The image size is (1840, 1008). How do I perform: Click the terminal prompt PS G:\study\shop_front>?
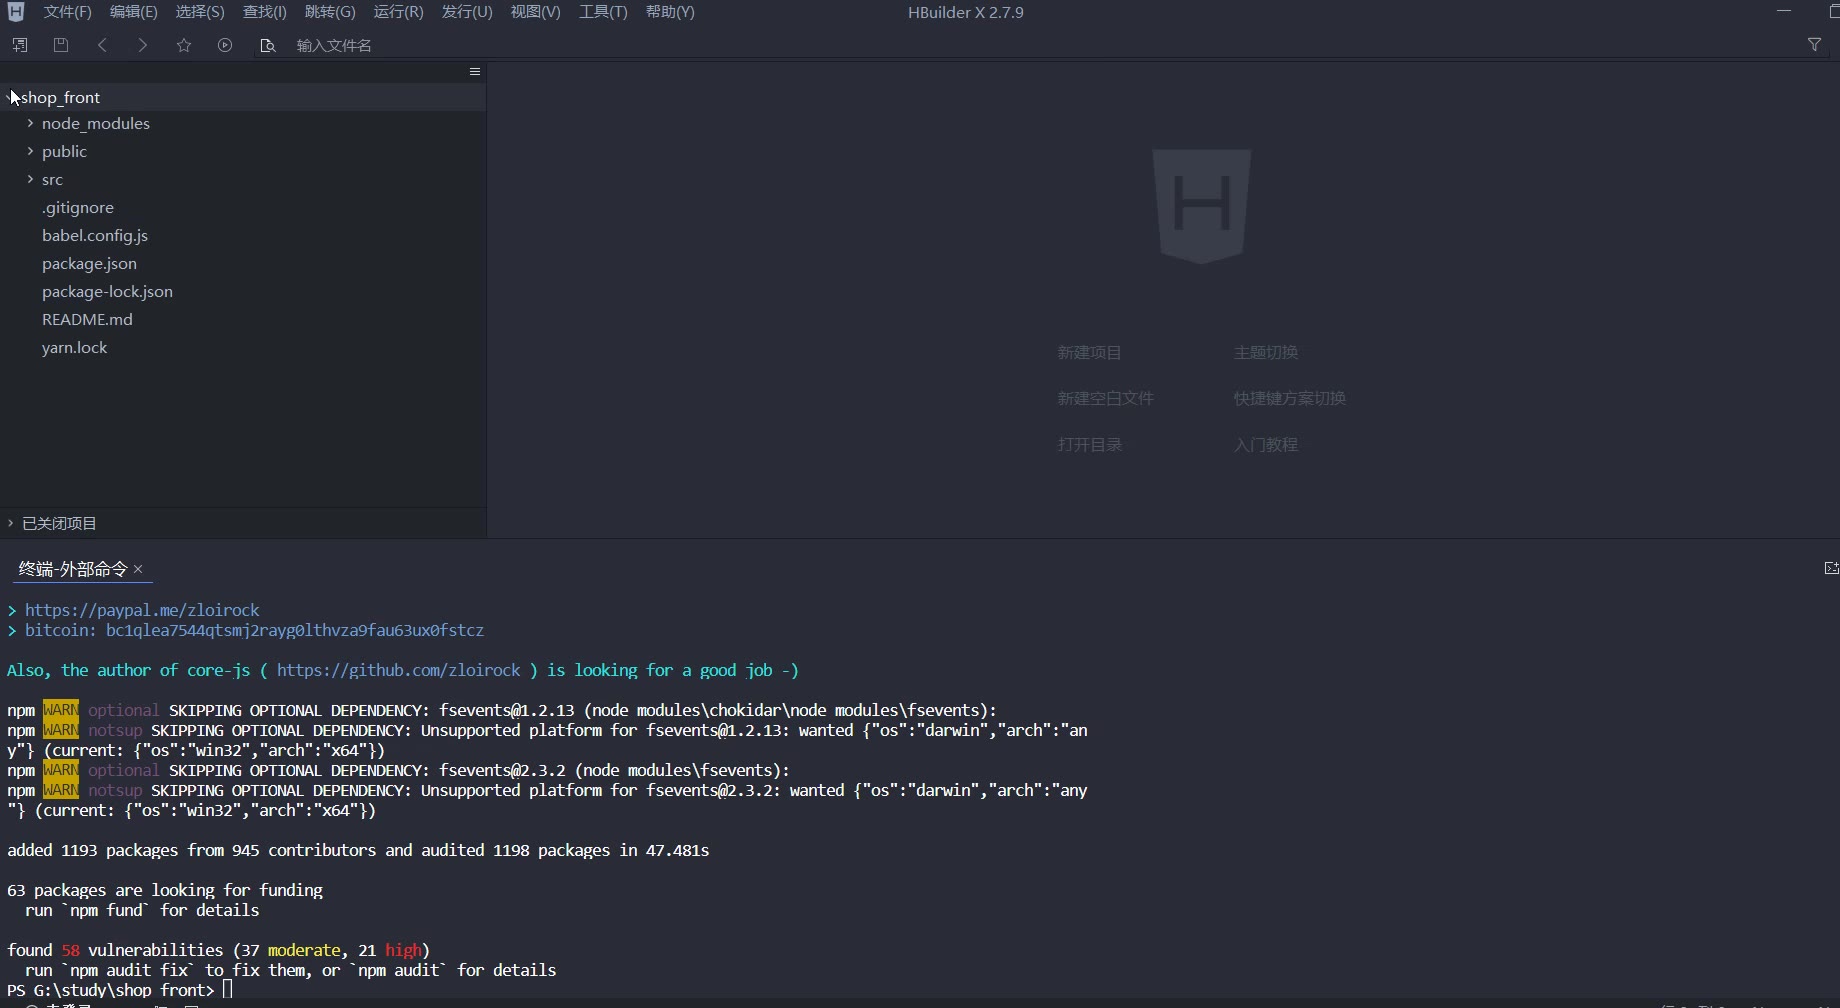(x=110, y=990)
